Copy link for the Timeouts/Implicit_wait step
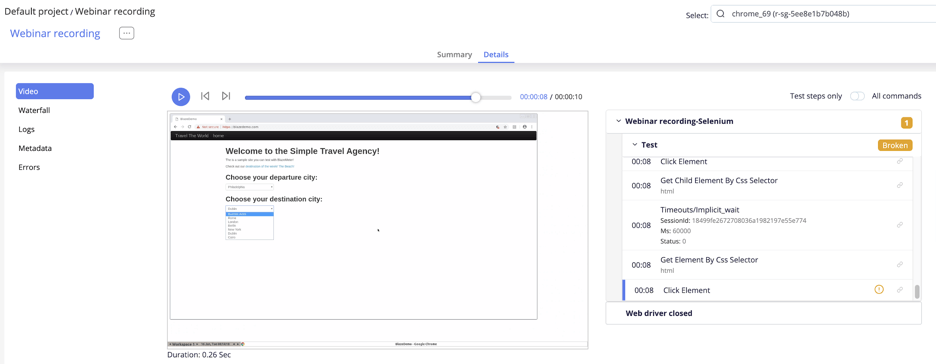 point(900,225)
